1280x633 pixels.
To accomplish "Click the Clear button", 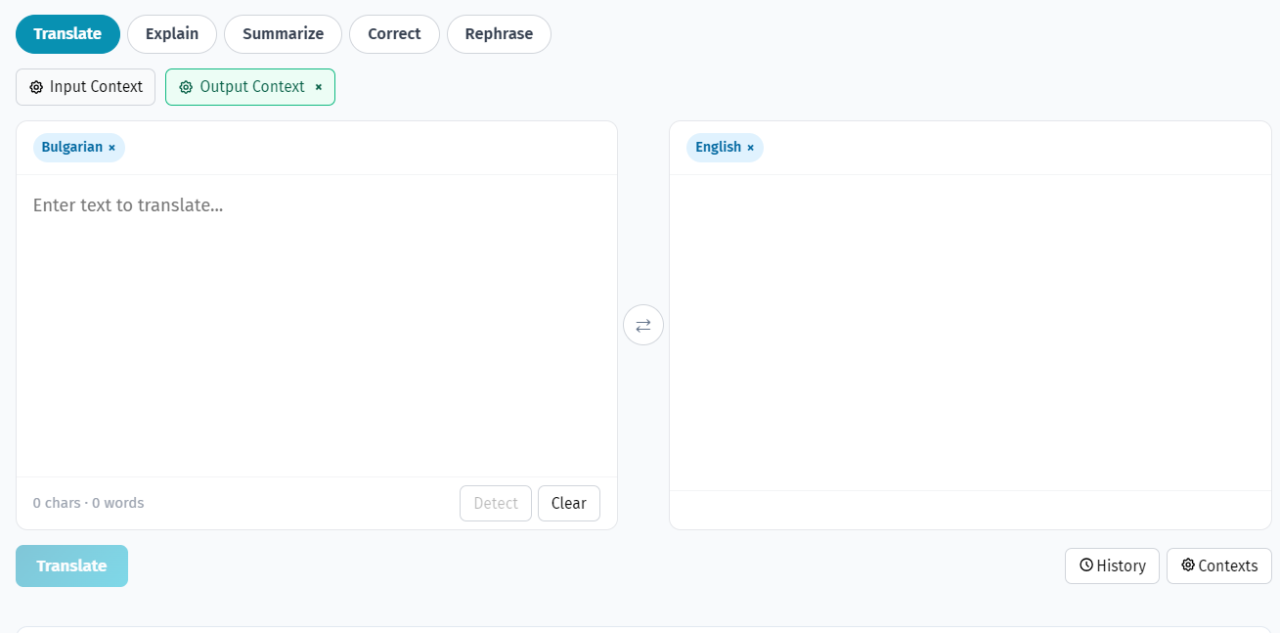I will pyautogui.click(x=568, y=503).
